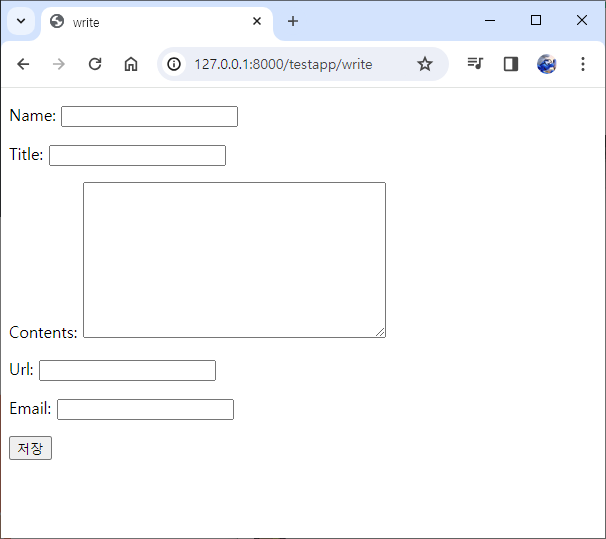
Task: View site information icon in address bar
Action: pos(174,64)
